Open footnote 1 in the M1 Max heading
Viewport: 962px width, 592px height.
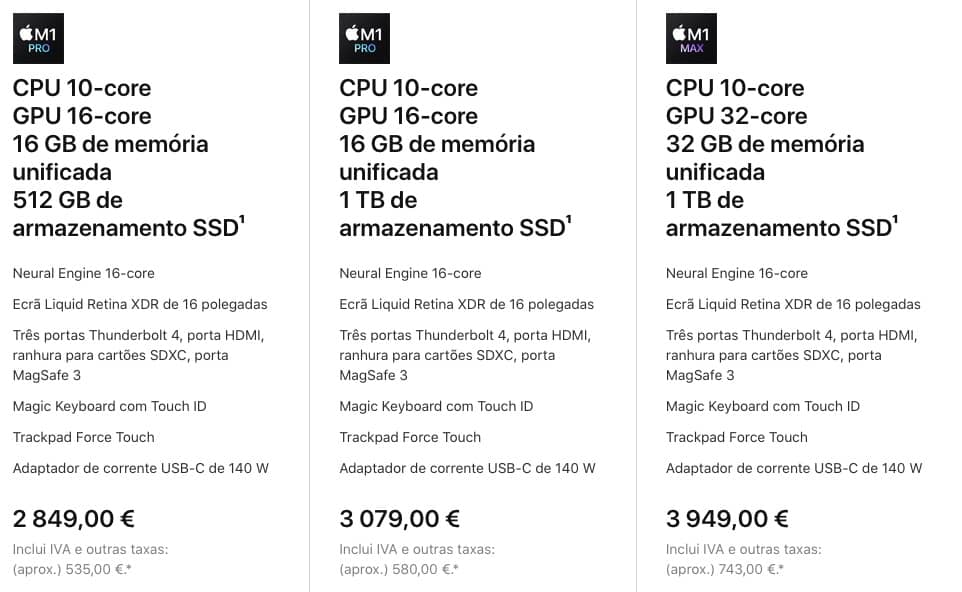pyautogui.click(x=895, y=218)
